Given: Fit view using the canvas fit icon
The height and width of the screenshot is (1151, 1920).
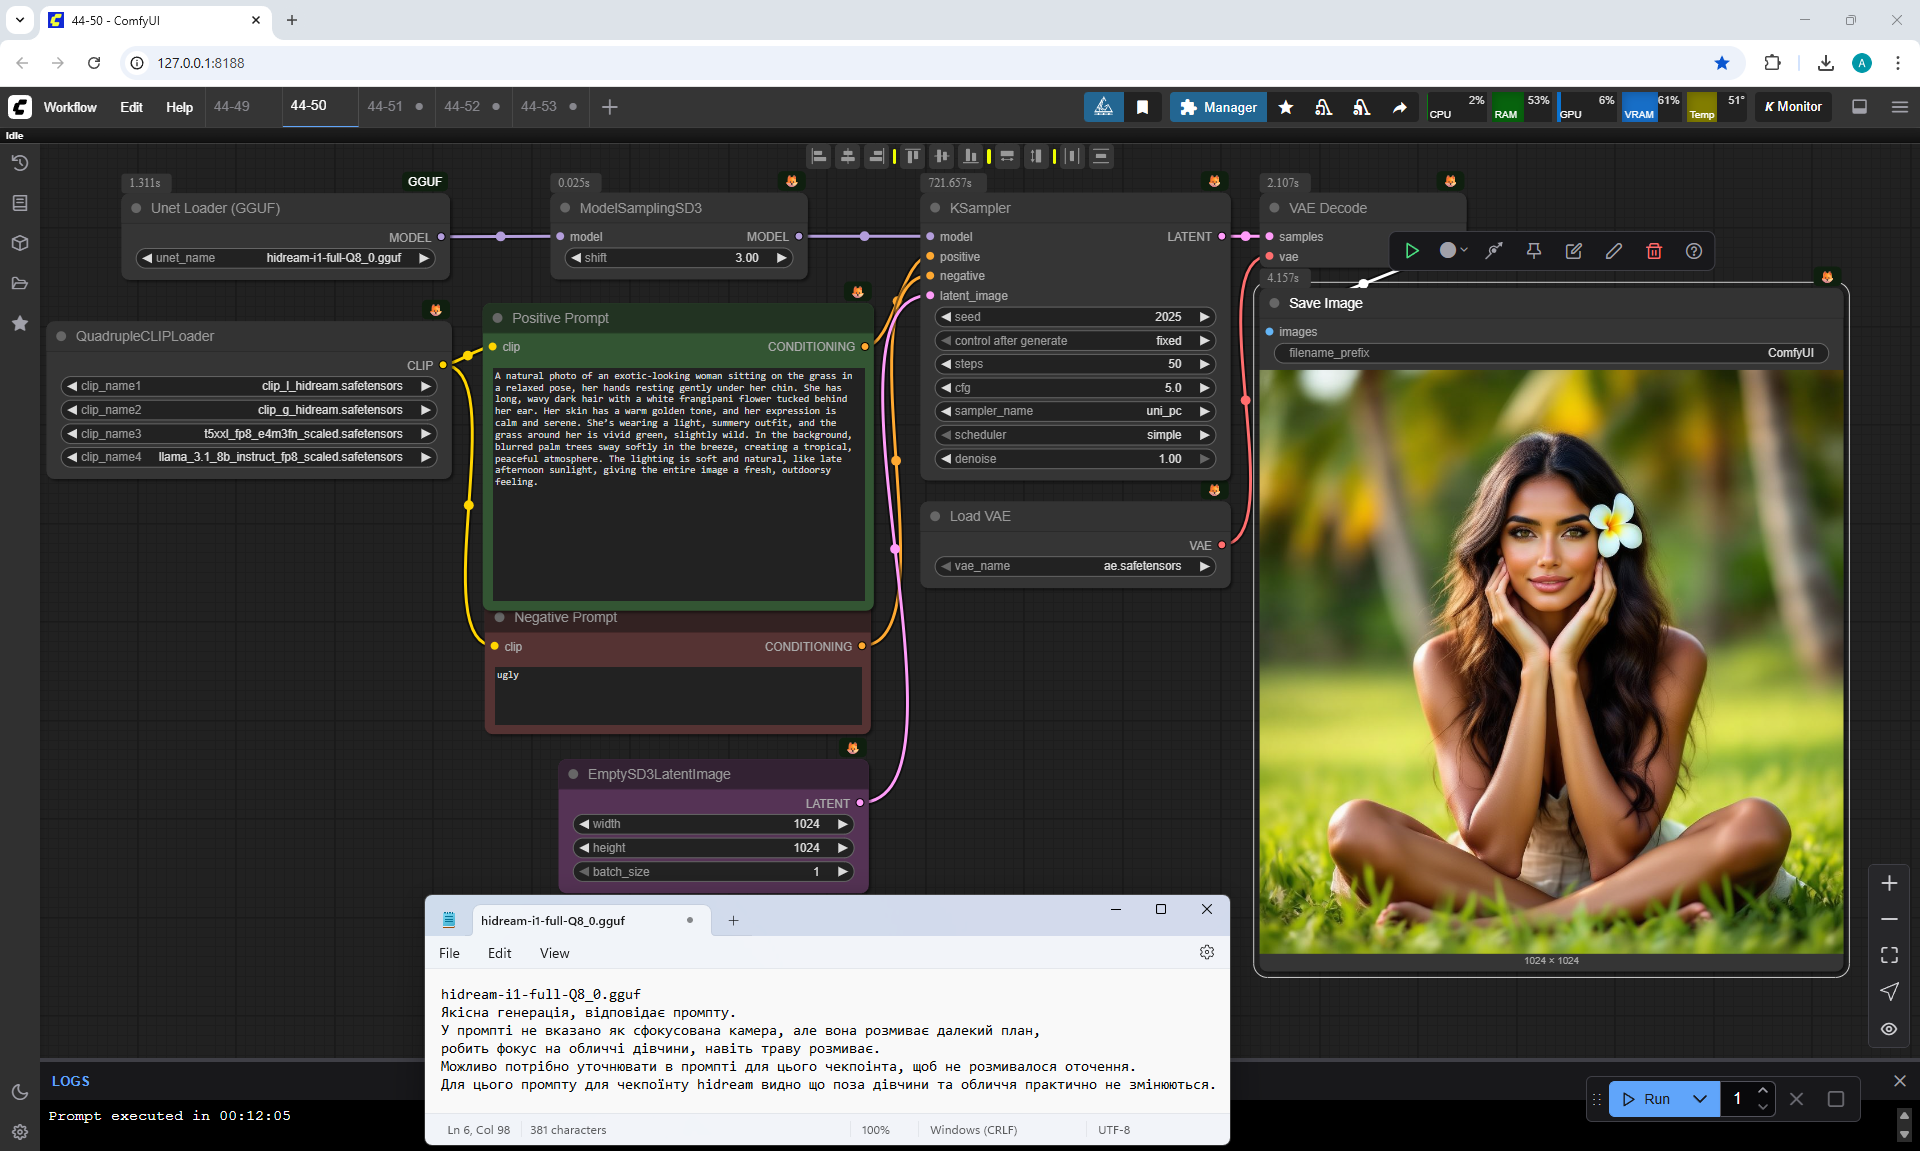Looking at the screenshot, I should (1889, 955).
